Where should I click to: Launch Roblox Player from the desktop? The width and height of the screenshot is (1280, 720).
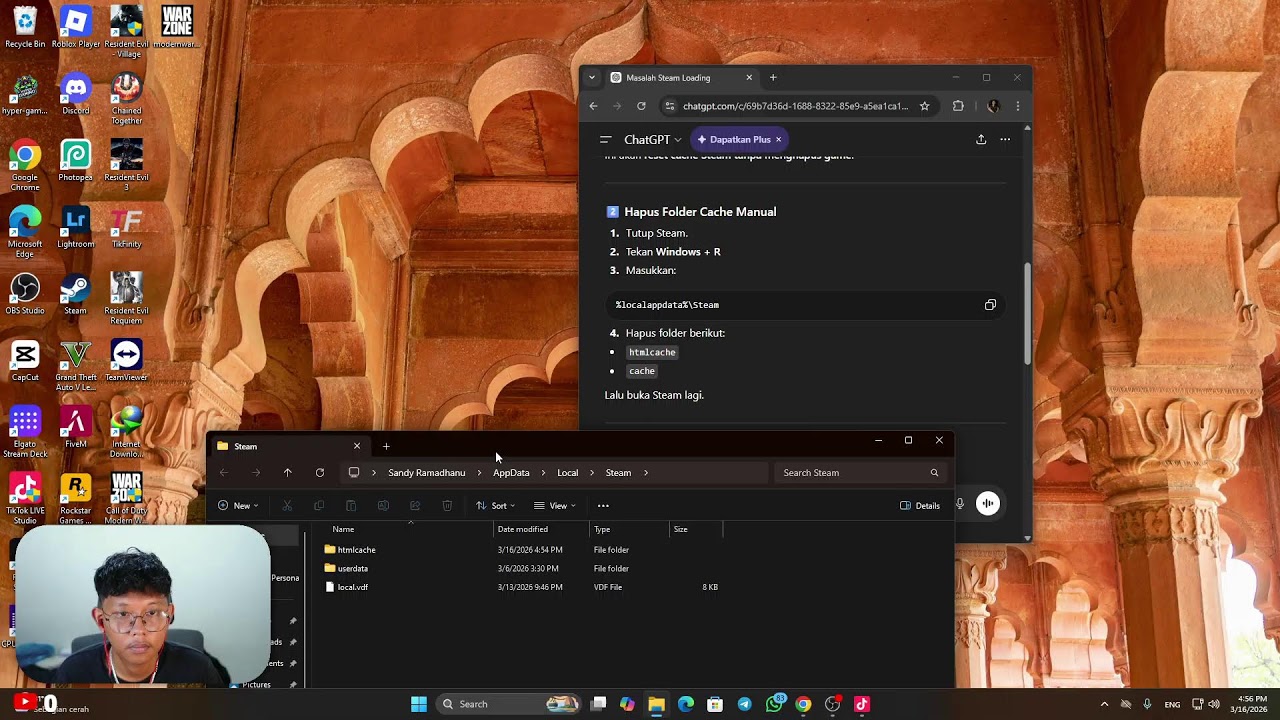tap(76, 27)
